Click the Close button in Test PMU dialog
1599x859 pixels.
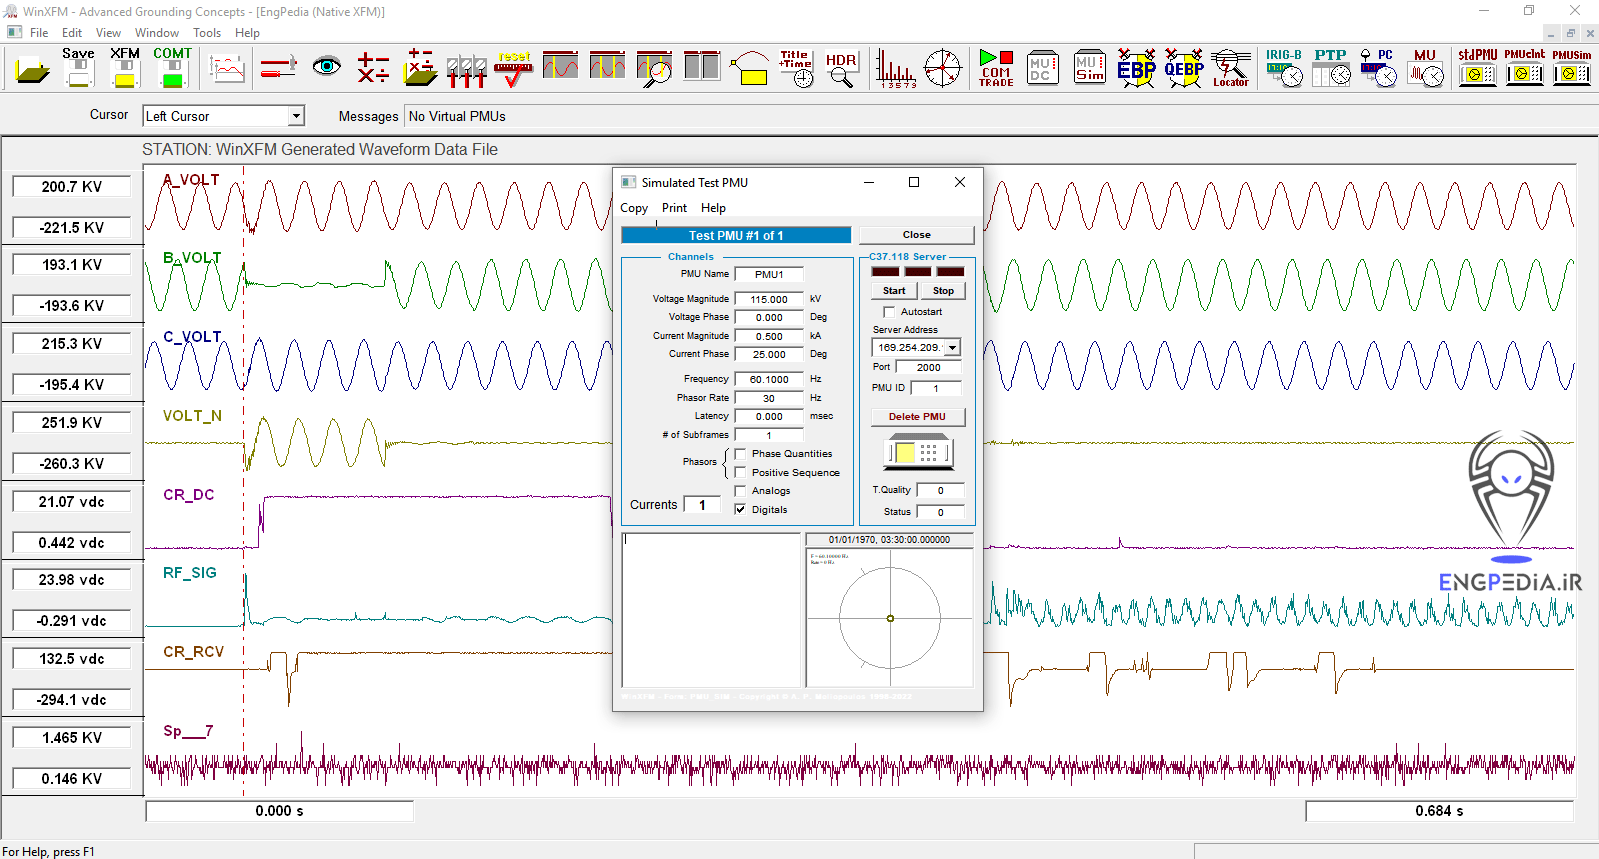coord(917,235)
